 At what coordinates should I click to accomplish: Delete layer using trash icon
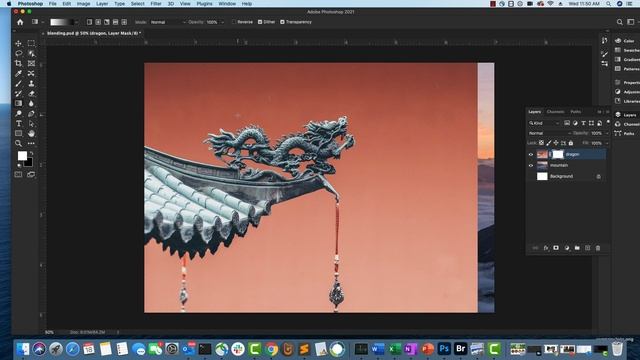598,248
